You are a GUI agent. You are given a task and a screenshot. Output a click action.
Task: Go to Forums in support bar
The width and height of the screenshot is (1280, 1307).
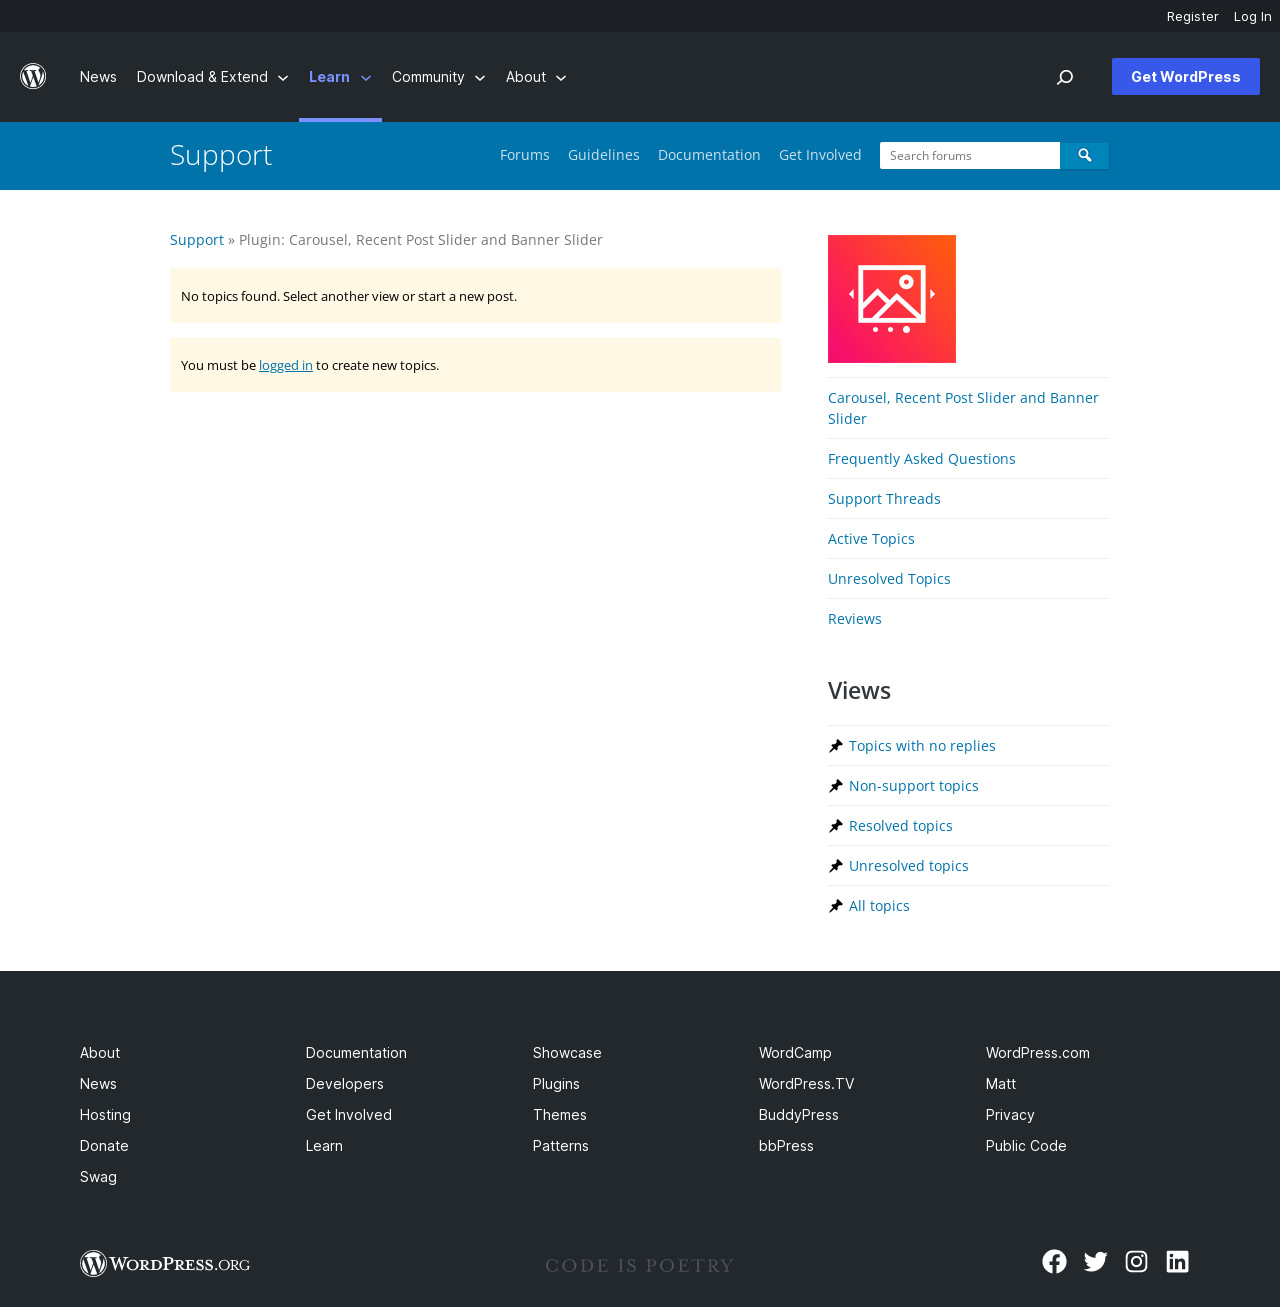click(525, 155)
